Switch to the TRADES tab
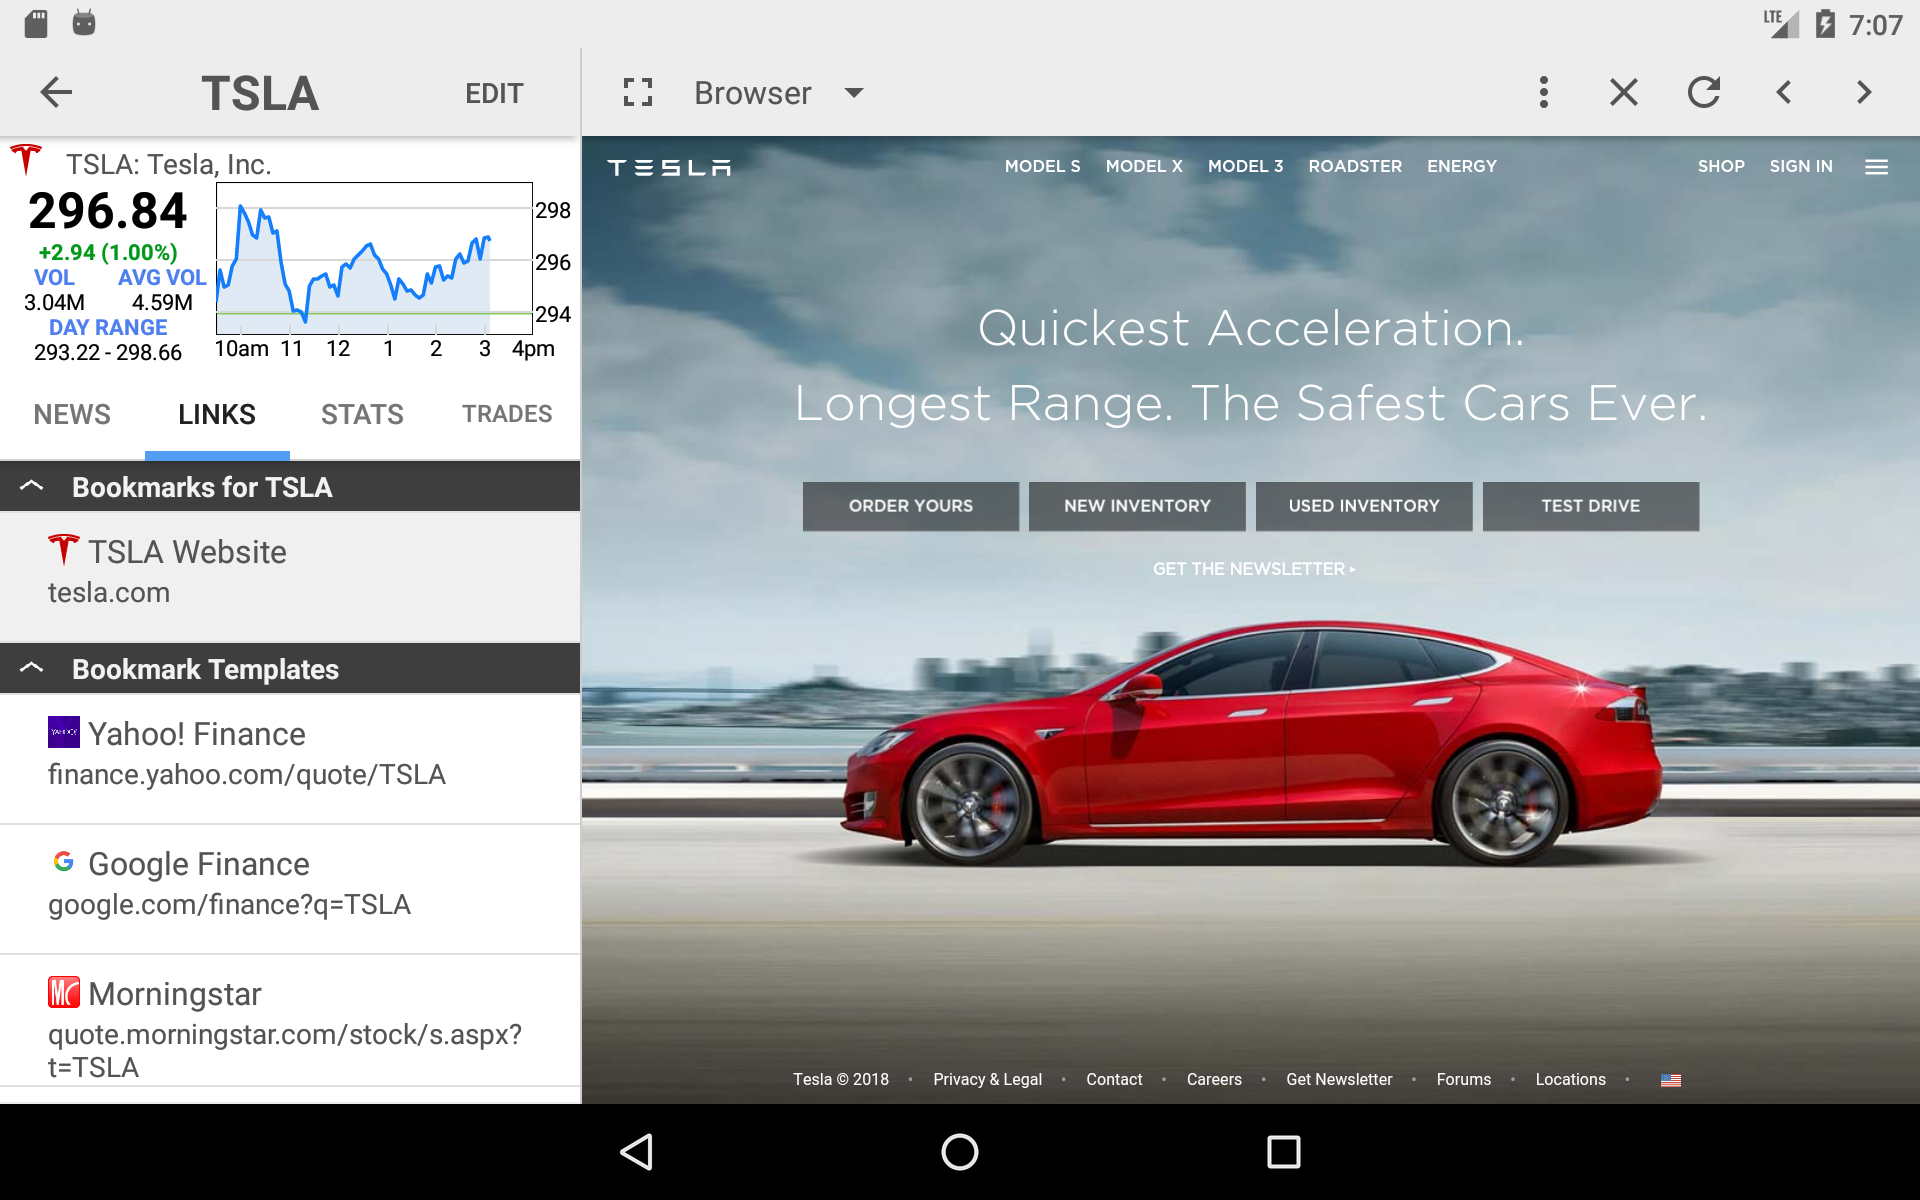 coord(507,414)
